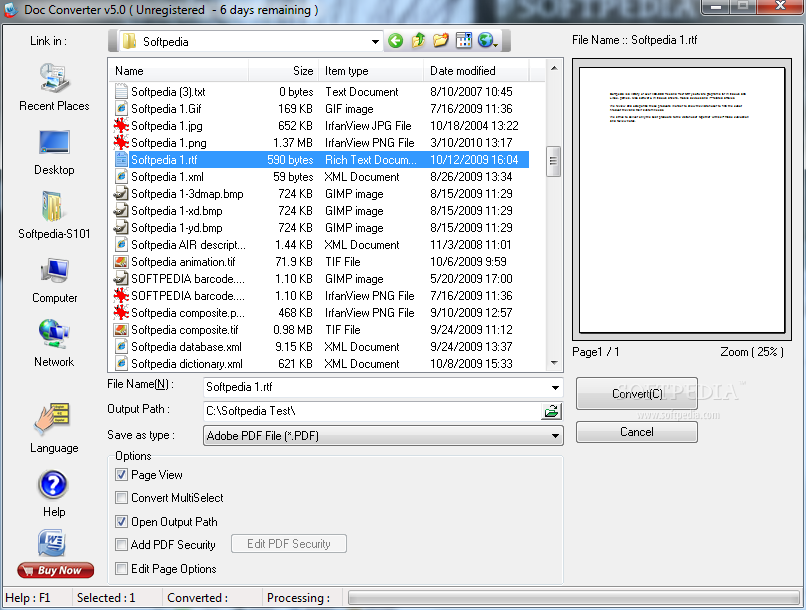Select SOFTPEDIA barcode IrfanView PNG row
The width and height of the screenshot is (806, 610).
[x=321, y=295]
